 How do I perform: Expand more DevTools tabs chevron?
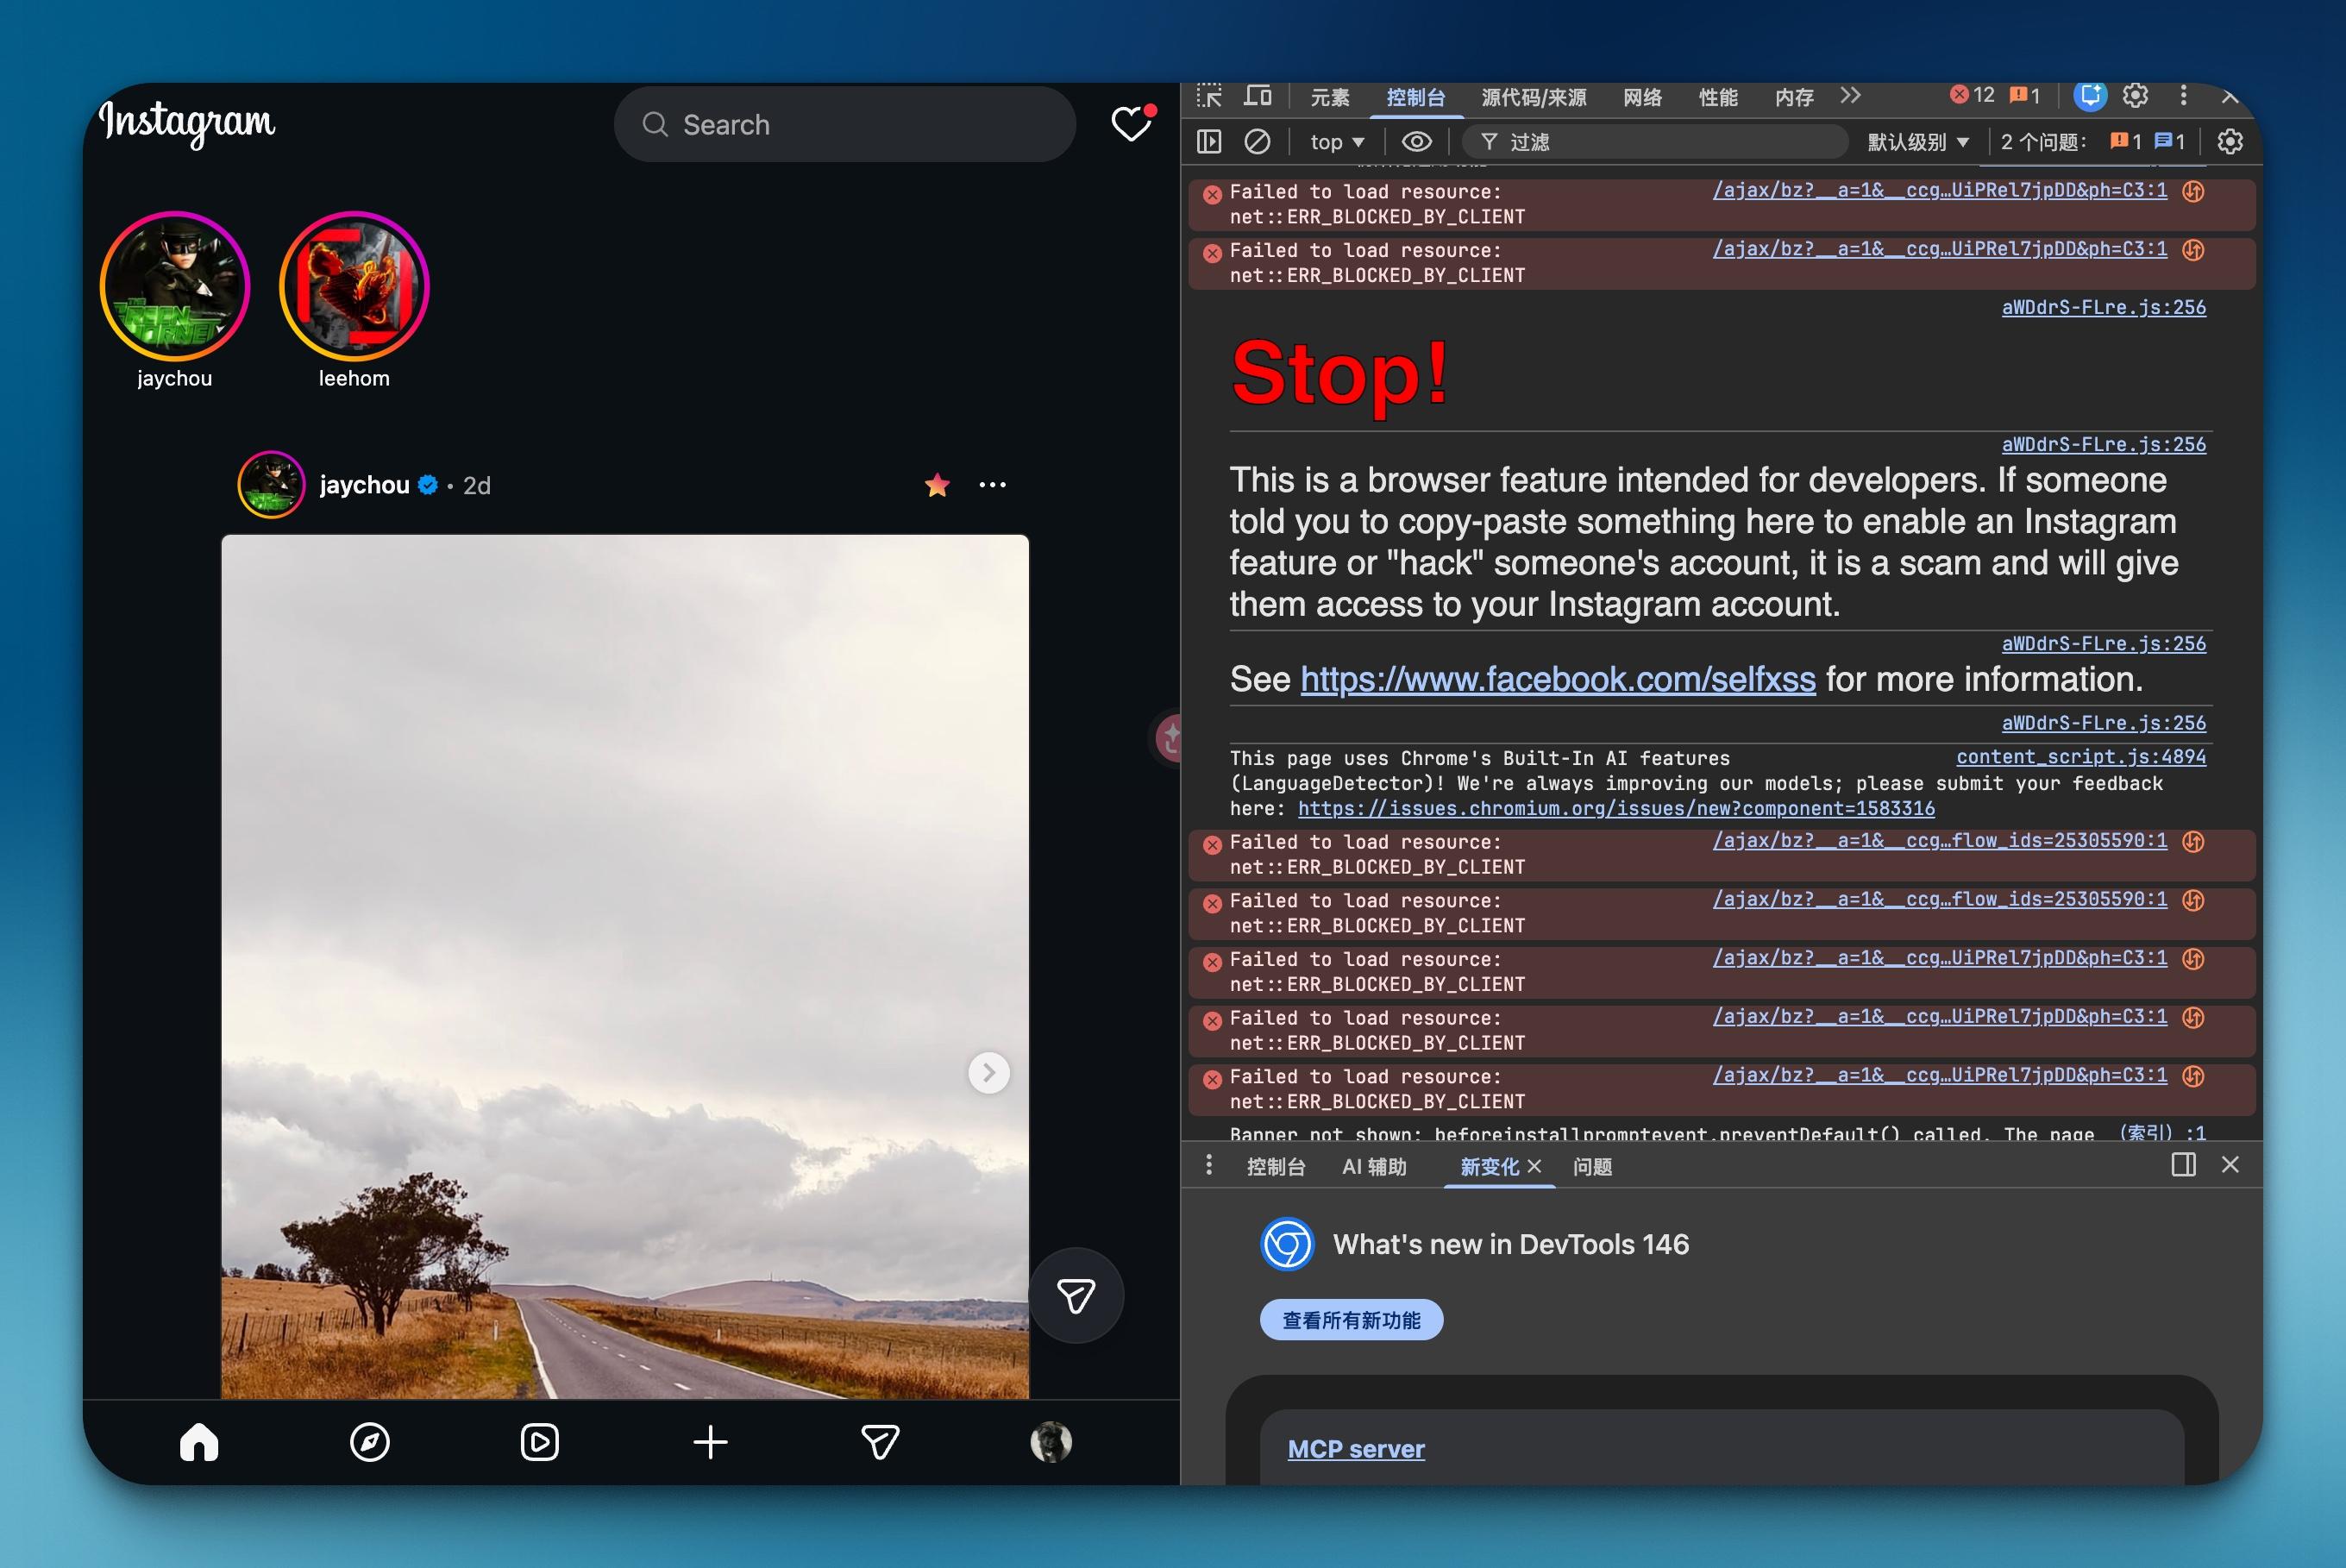1850,96
